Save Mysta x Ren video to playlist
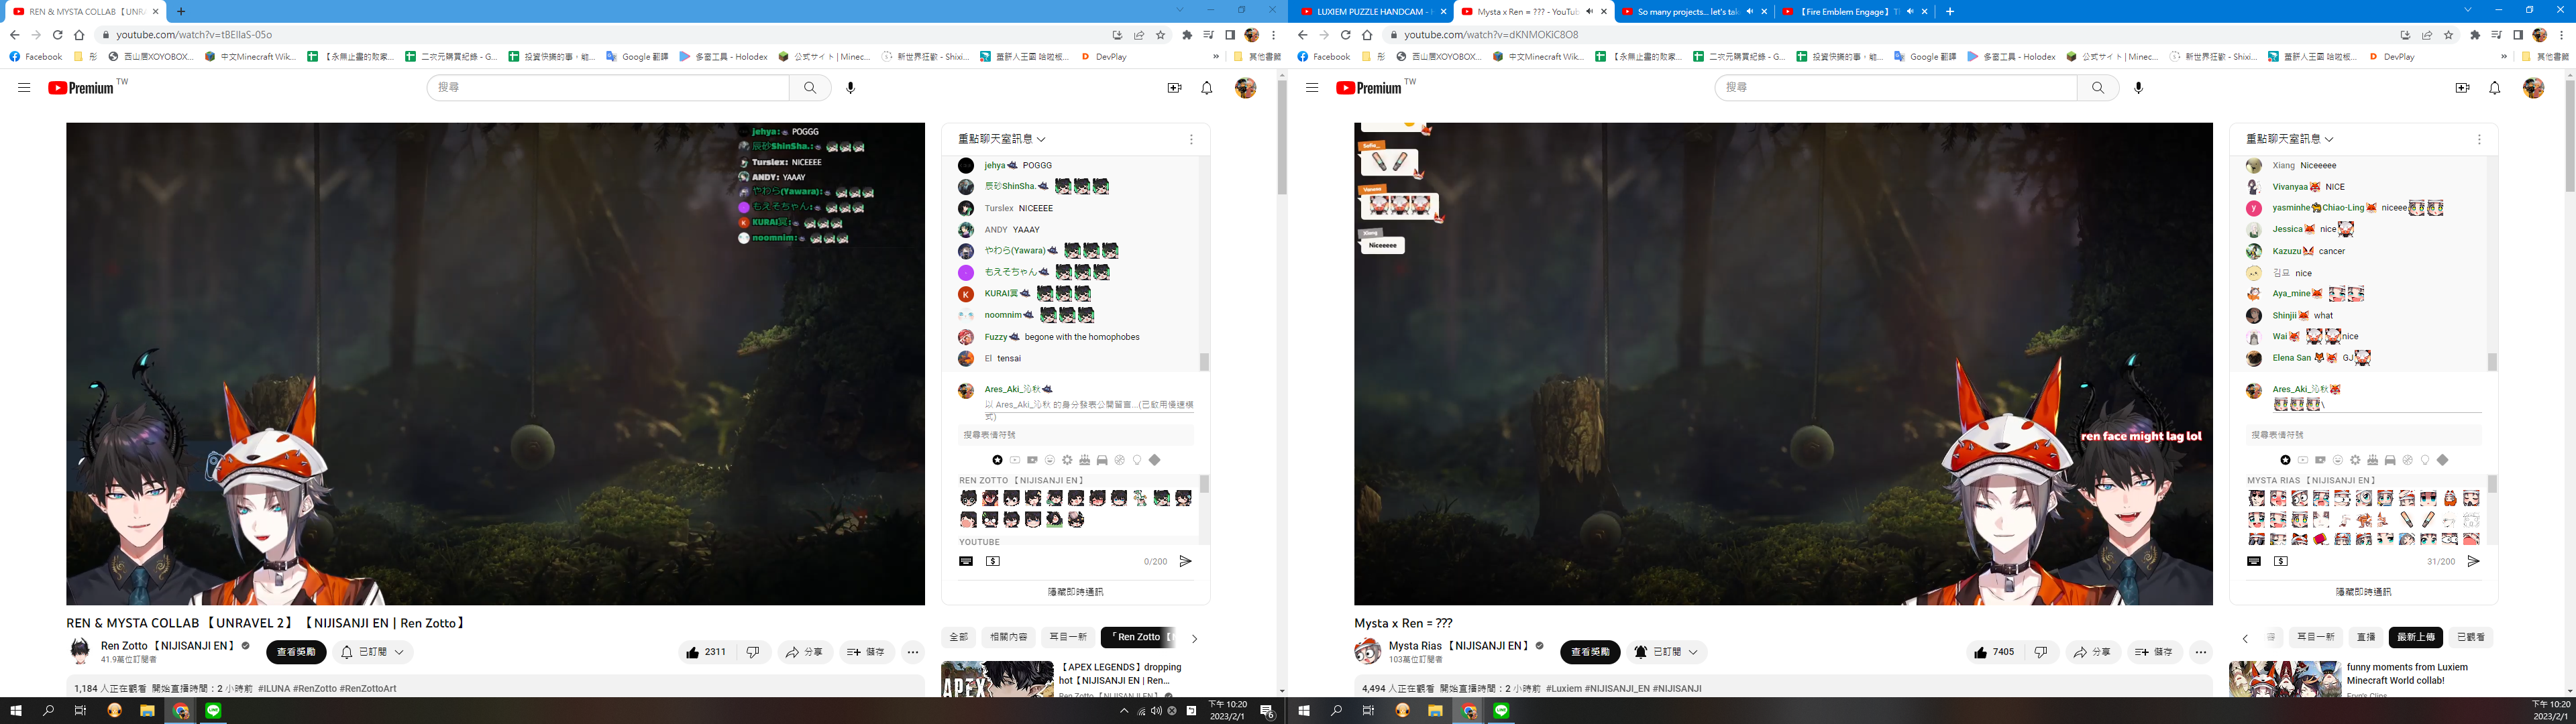2576x724 pixels. [2154, 652]
